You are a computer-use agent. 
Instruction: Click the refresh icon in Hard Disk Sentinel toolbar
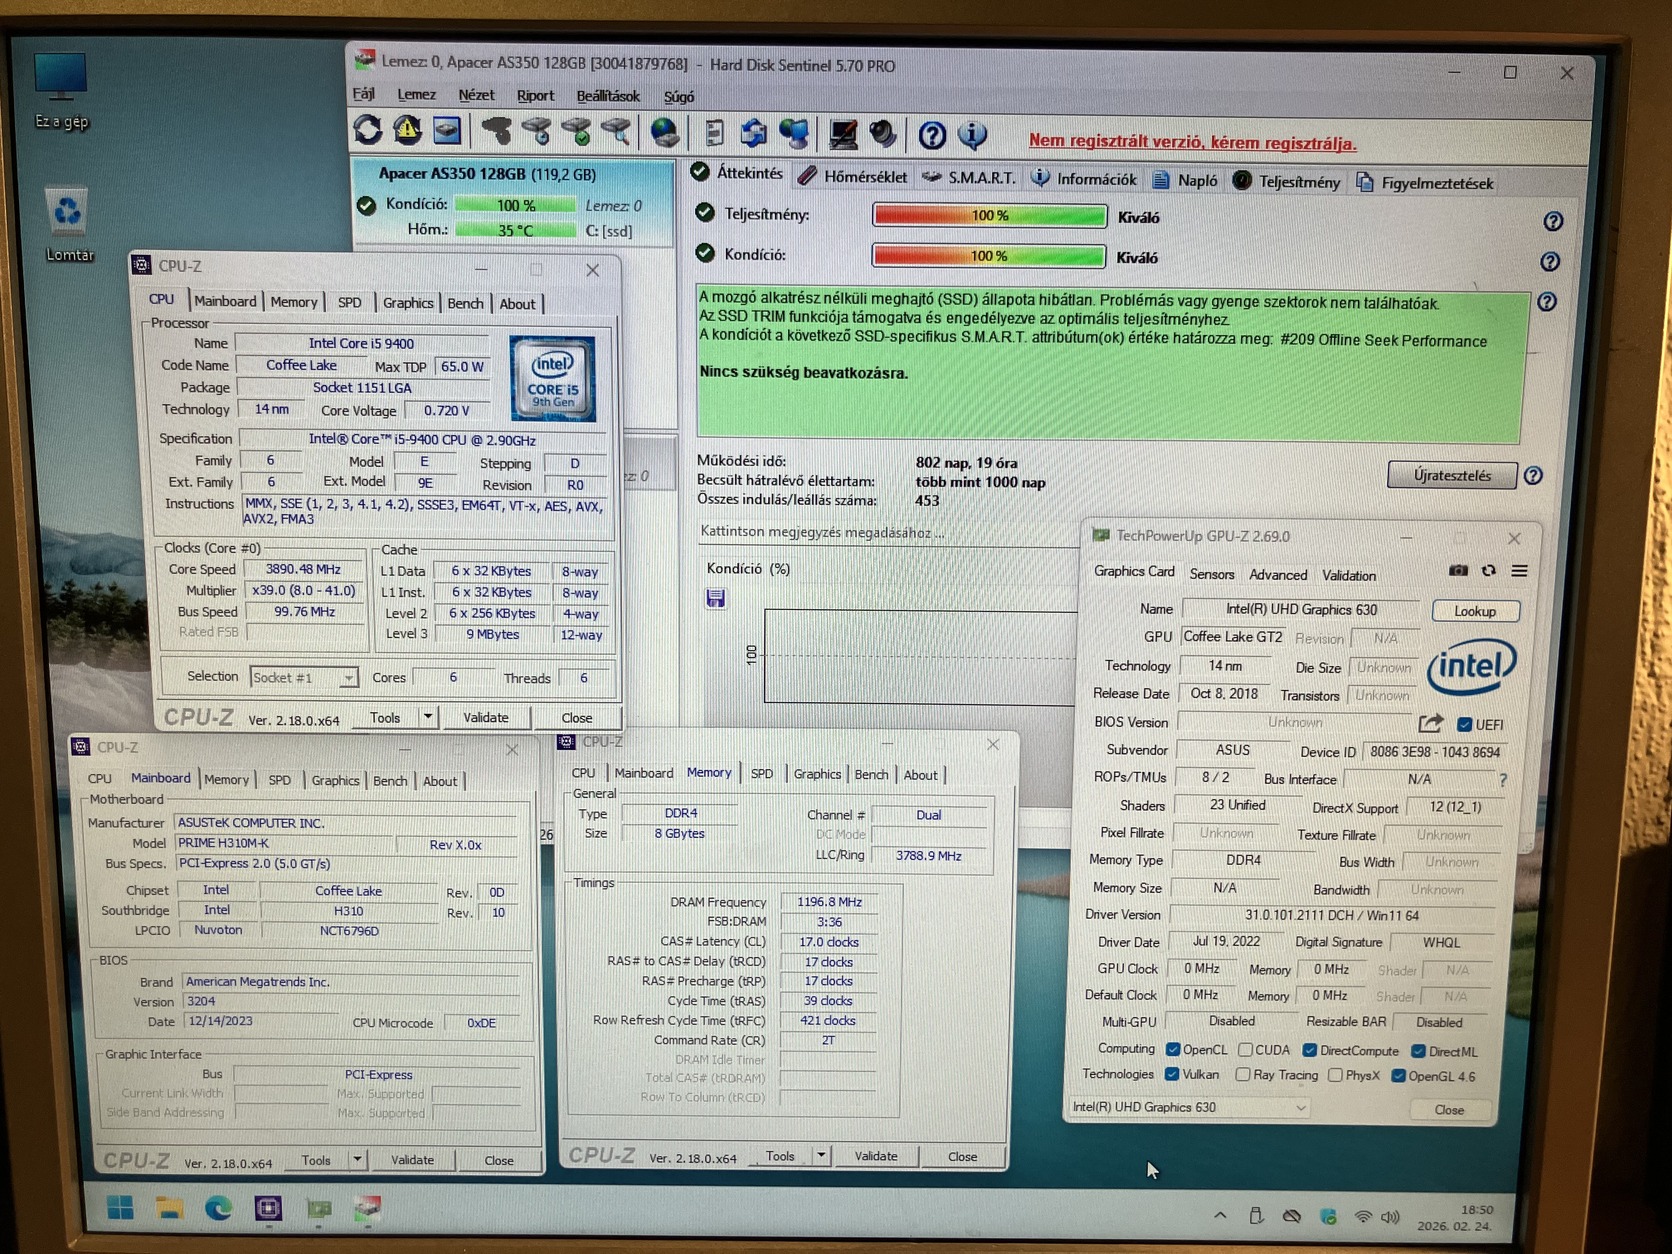coord(368,131)
